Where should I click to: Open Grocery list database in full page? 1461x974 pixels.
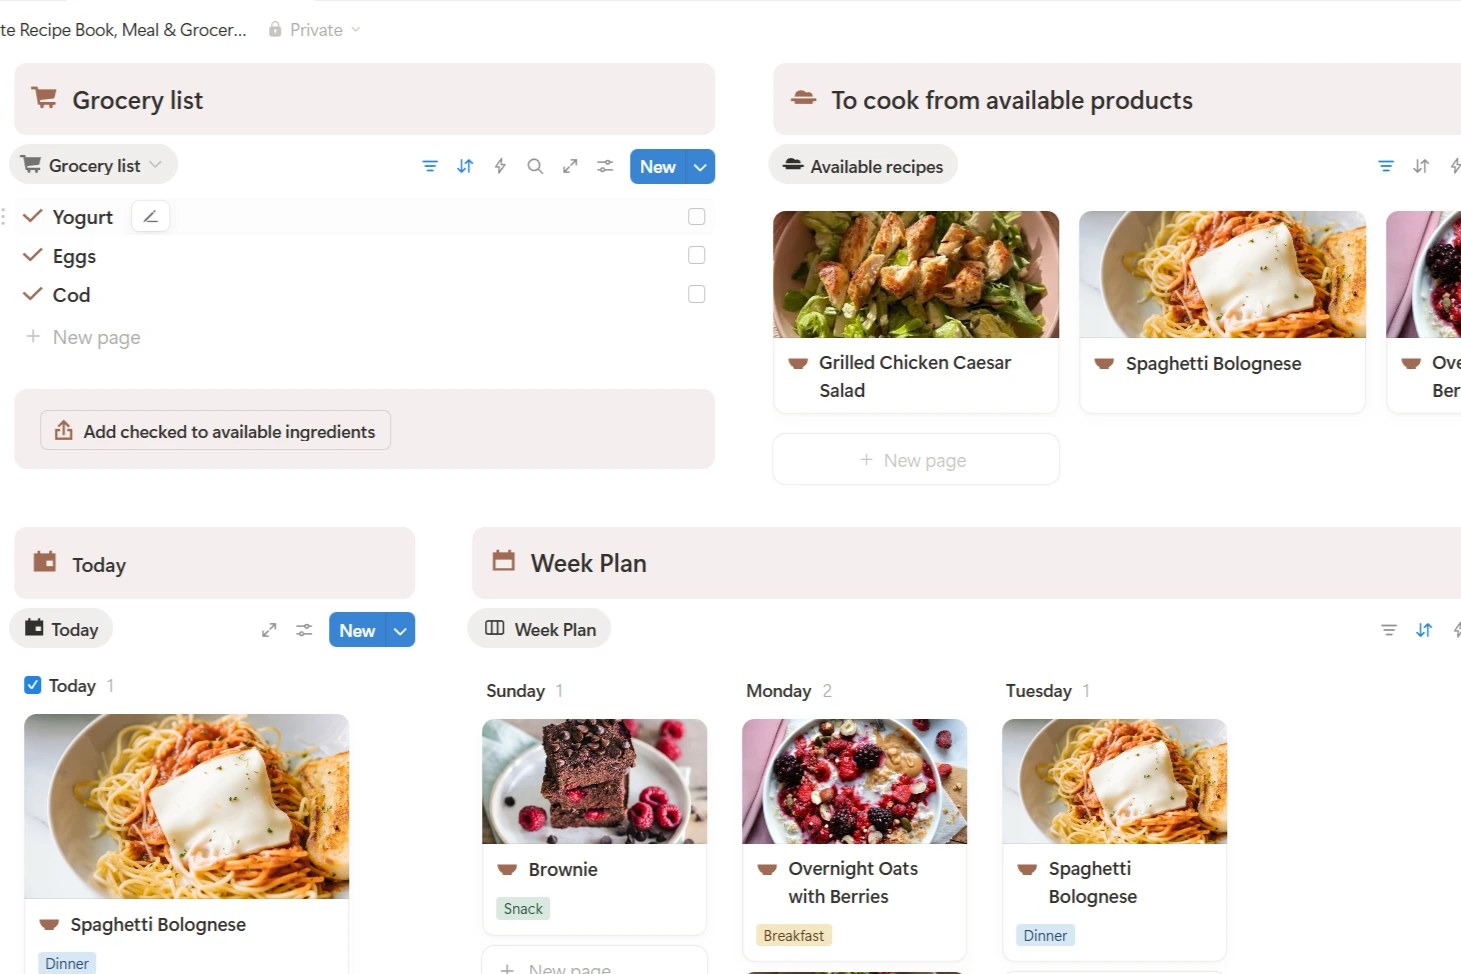pos(570,166)
